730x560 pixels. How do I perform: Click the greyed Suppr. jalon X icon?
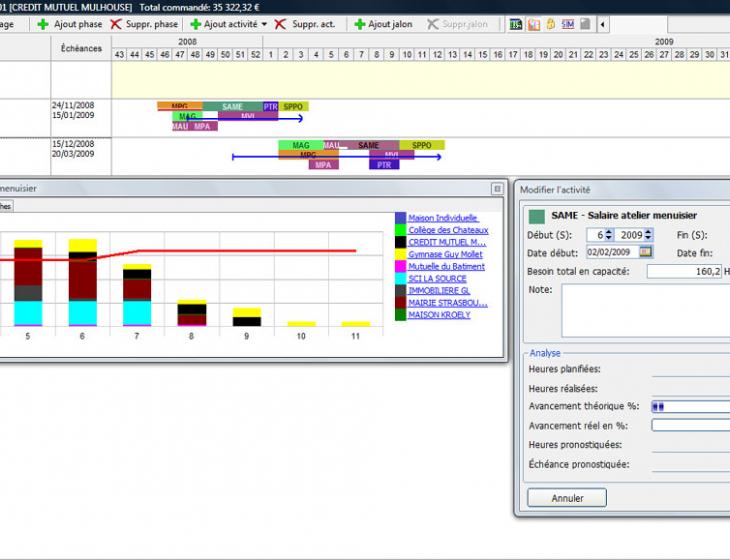[x=433, y=24]
